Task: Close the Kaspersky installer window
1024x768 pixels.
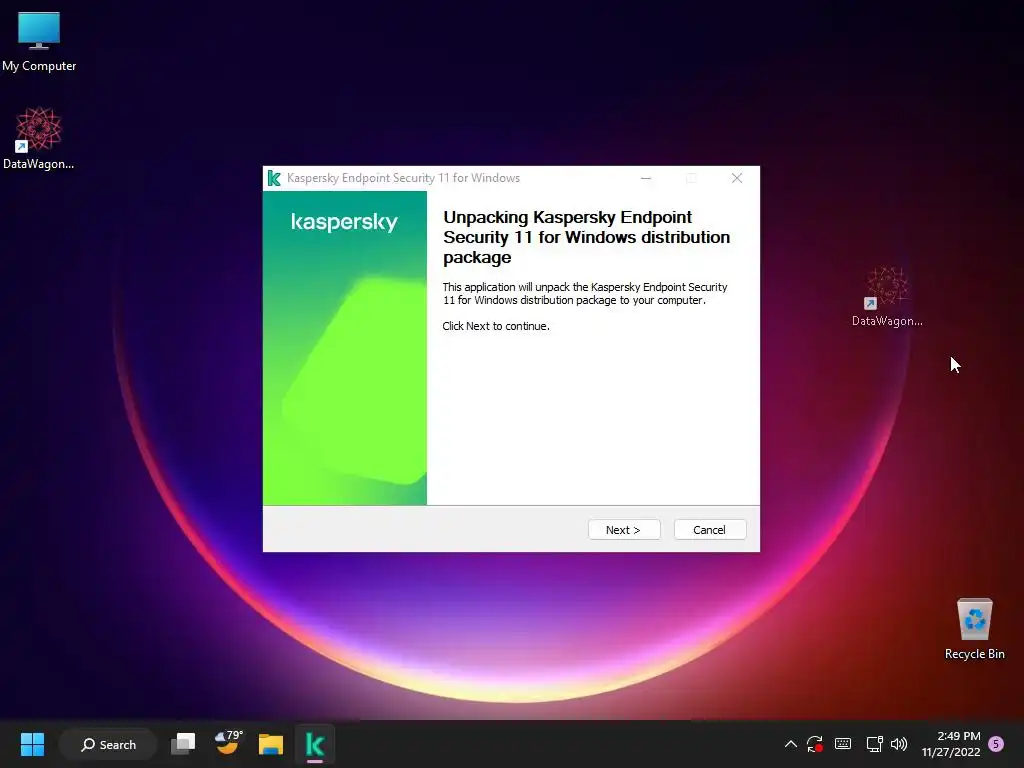Action: point(737,178)
